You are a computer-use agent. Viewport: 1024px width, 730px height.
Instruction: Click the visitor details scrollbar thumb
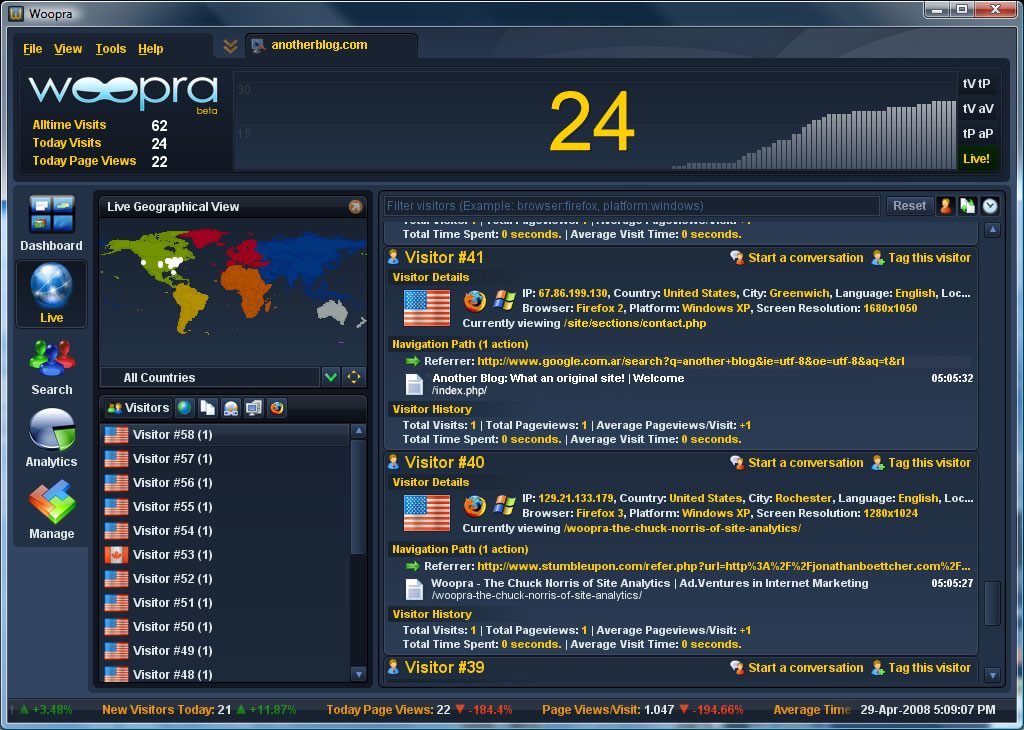pyautogui.click(x=992, y=603)
